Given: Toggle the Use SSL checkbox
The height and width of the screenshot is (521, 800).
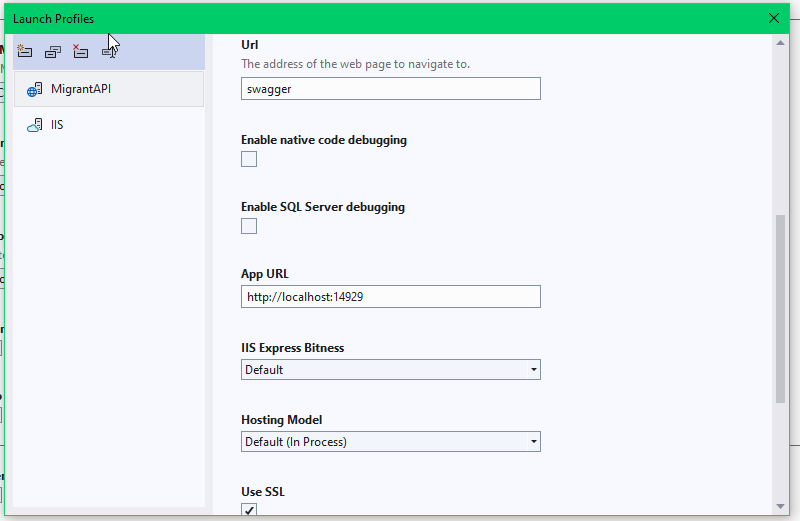Looking at the screenshot, I should [249, 509].
